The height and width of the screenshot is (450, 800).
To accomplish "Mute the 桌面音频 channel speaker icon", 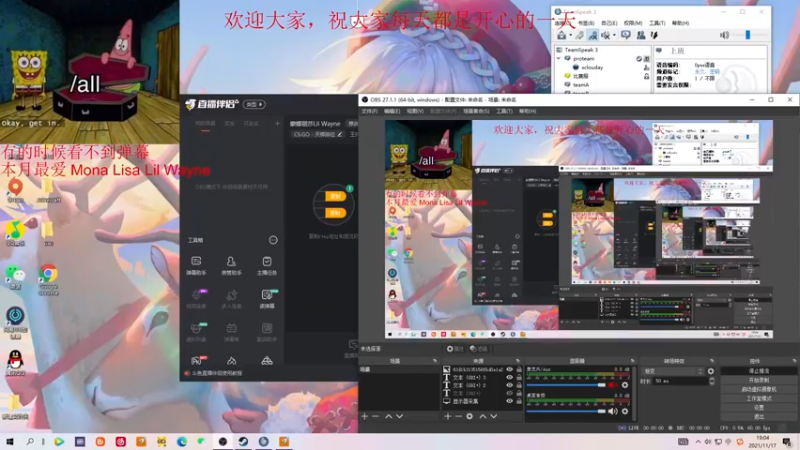I will (613, 411).
